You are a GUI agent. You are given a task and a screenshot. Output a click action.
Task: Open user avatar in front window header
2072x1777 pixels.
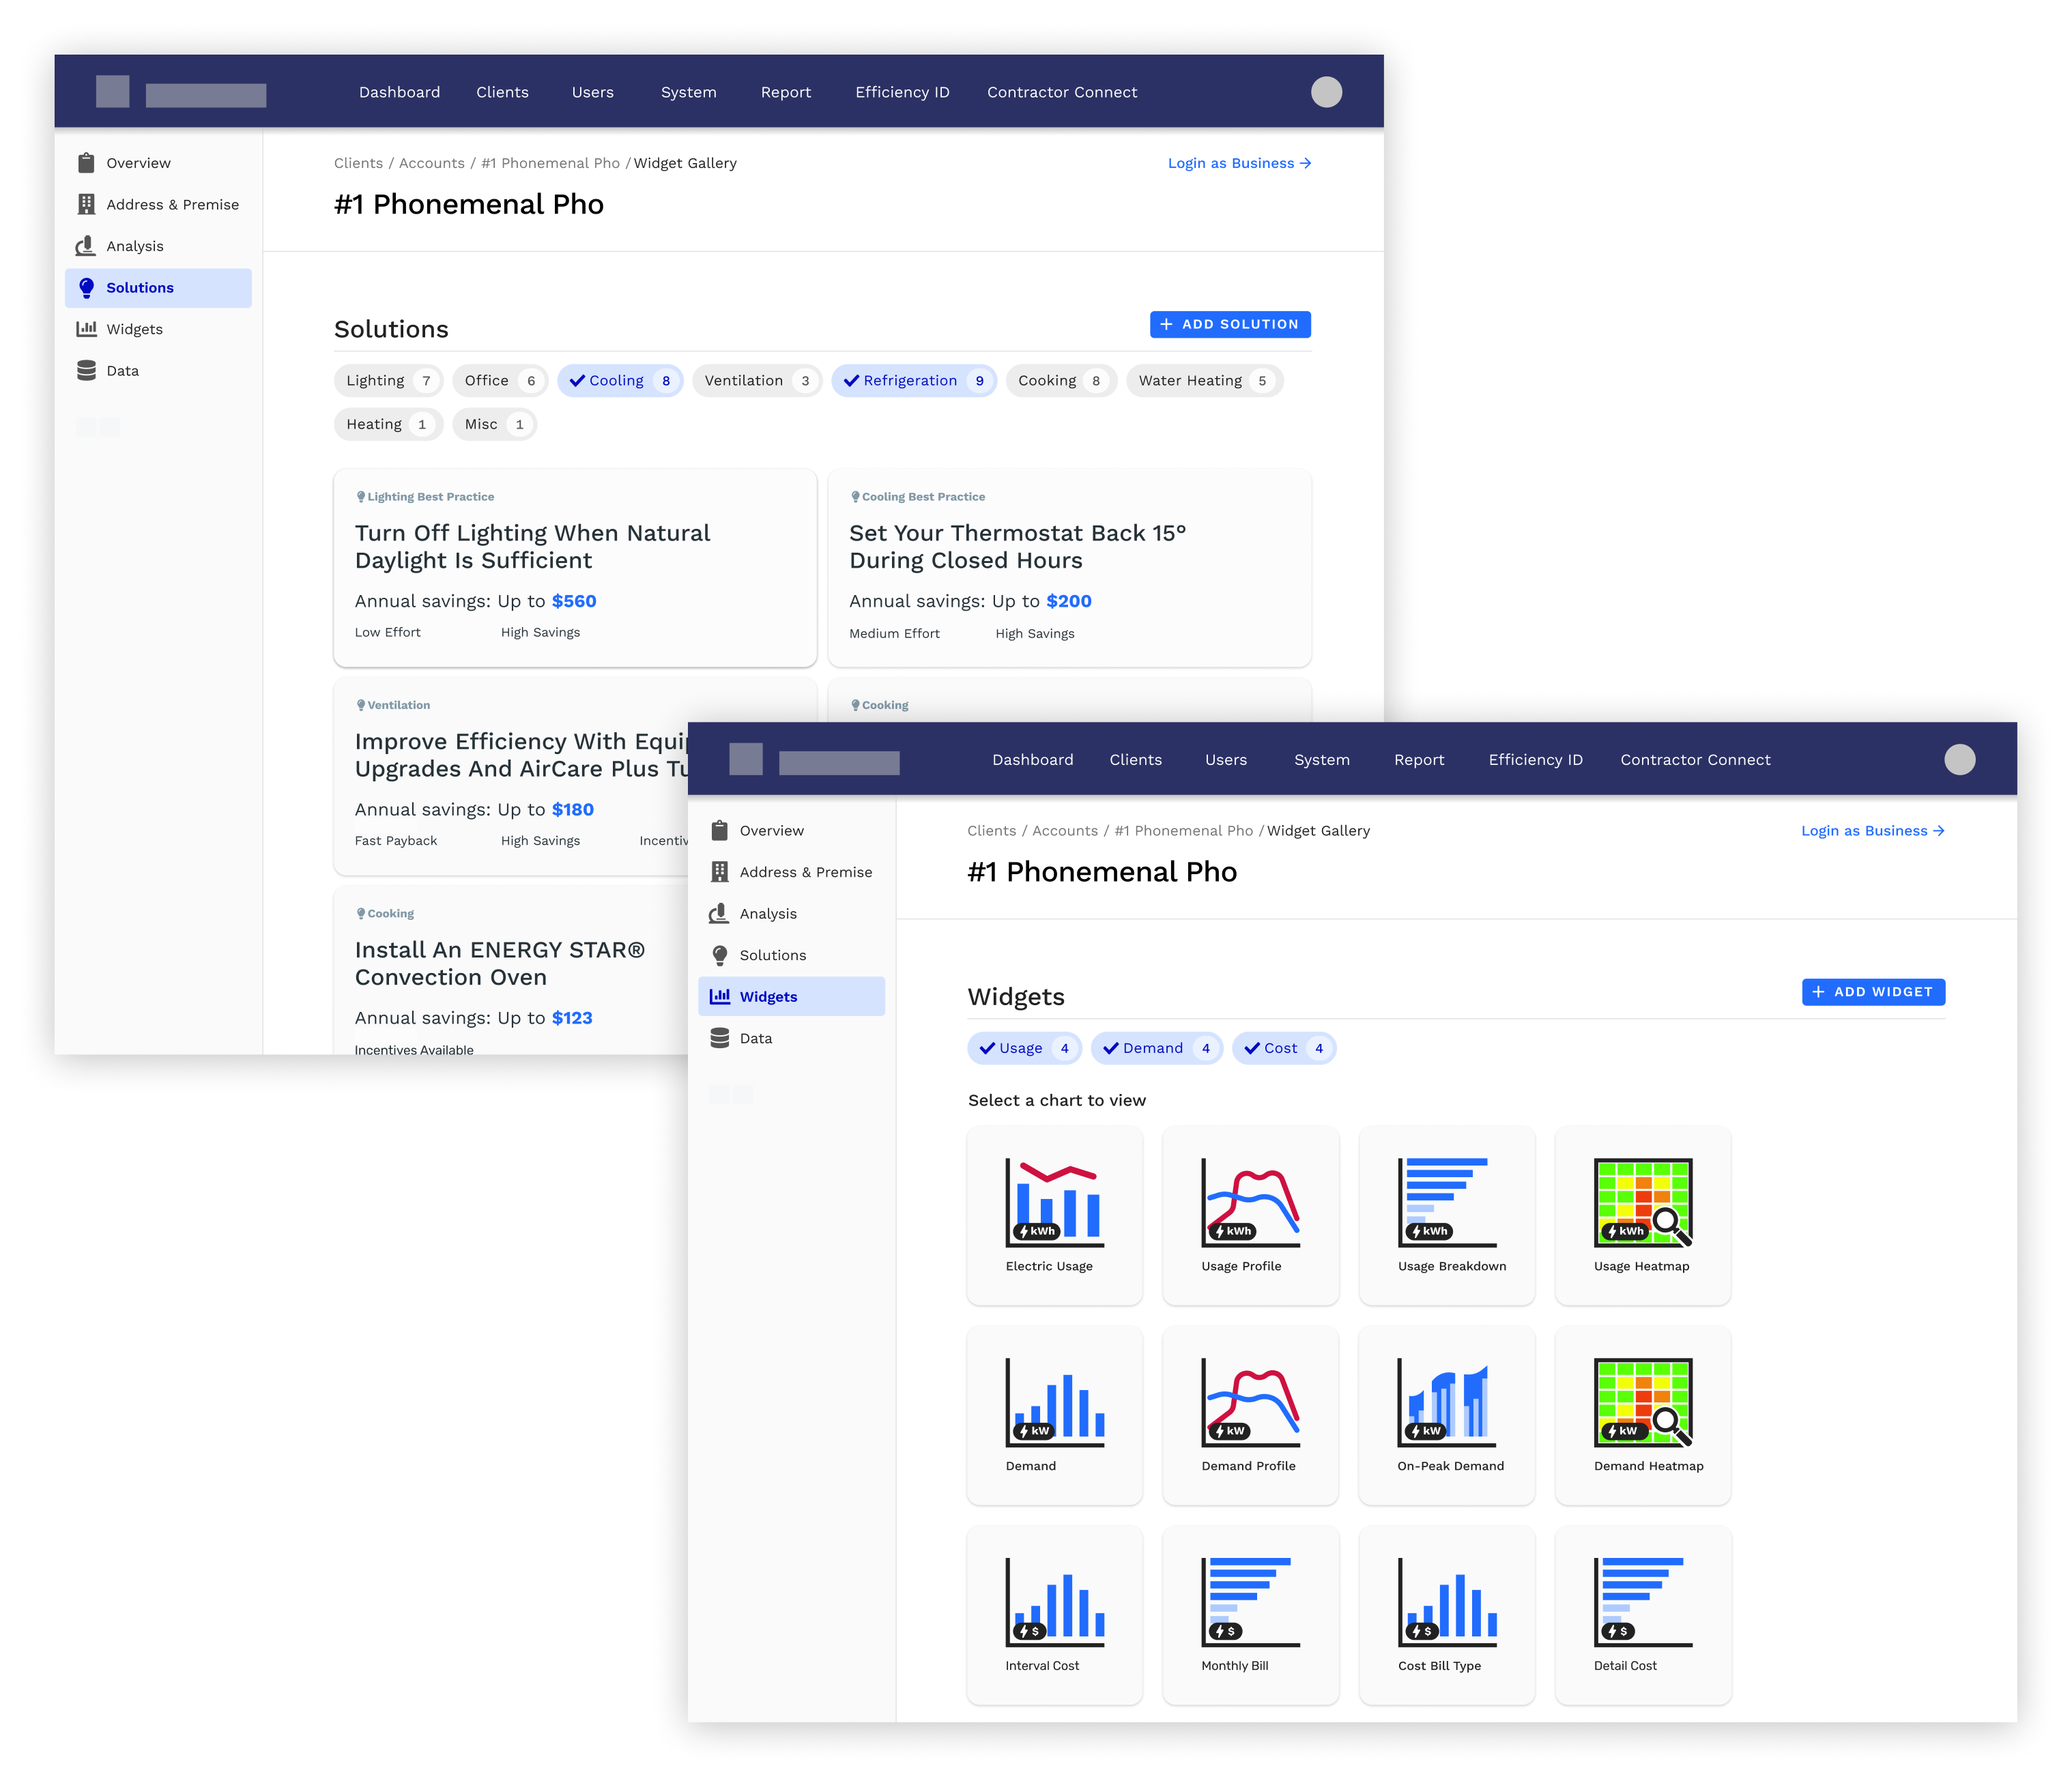1959,760
